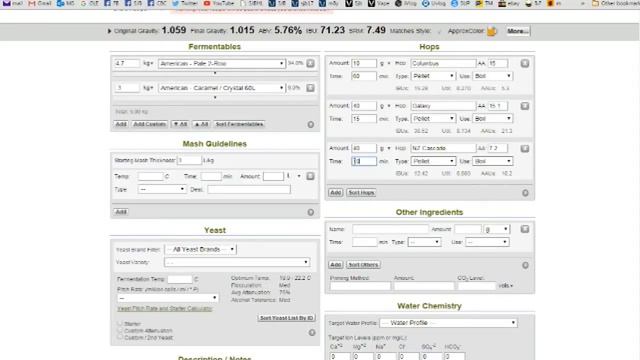640x360 pixels.
Task: Open the YouTube bookmark
Action: tap(218, 3)
